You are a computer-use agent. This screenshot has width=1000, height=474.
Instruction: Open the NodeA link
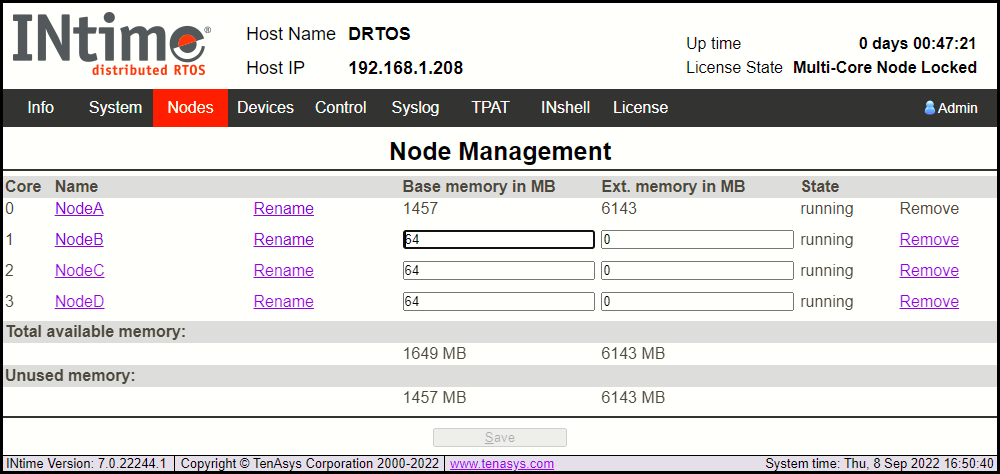click(x=79, y=209)
